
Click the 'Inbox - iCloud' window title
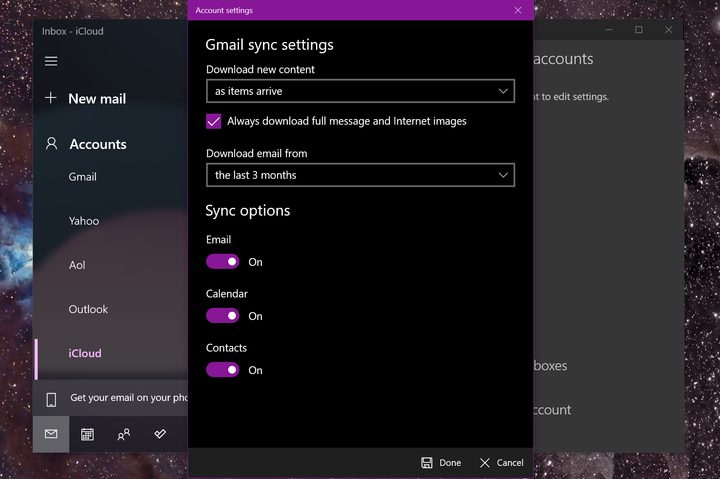(73, 31)
